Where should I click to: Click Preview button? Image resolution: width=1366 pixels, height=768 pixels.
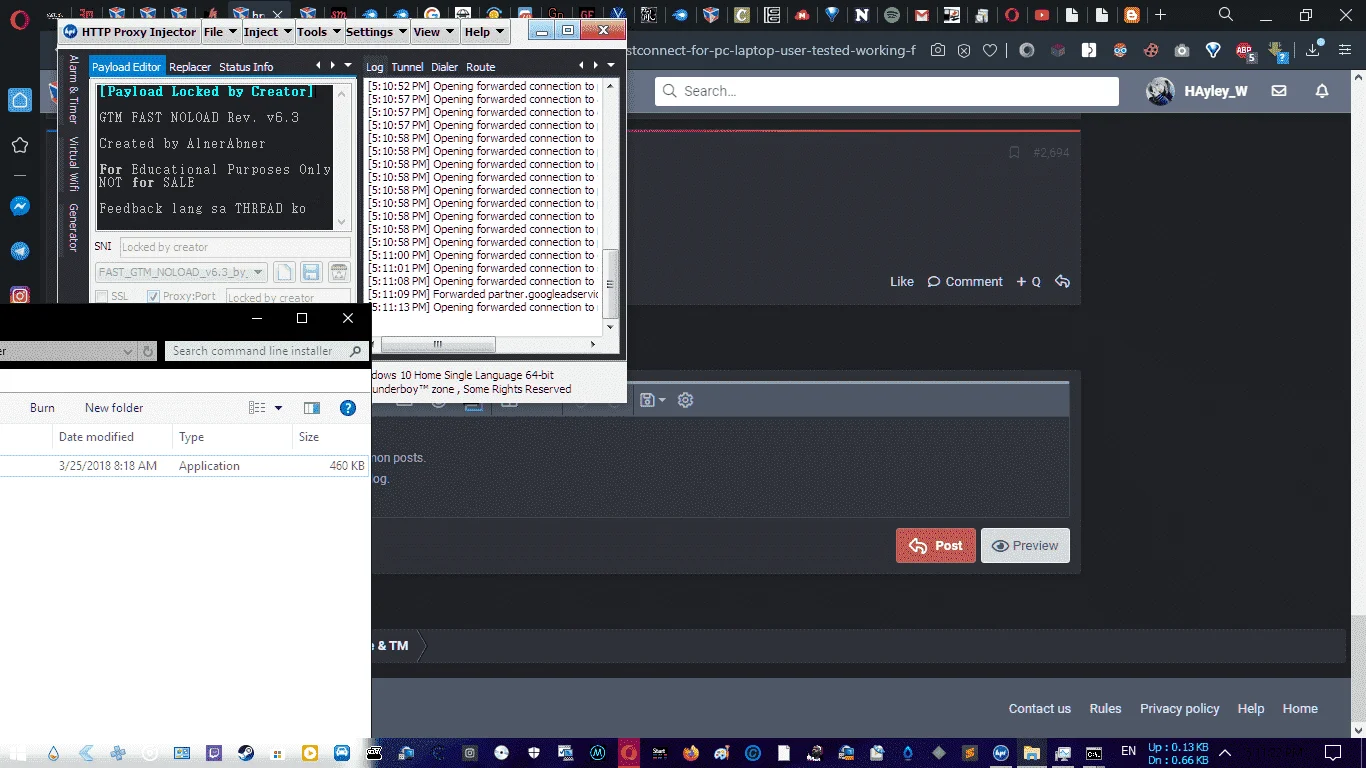tap(1025, 545)
